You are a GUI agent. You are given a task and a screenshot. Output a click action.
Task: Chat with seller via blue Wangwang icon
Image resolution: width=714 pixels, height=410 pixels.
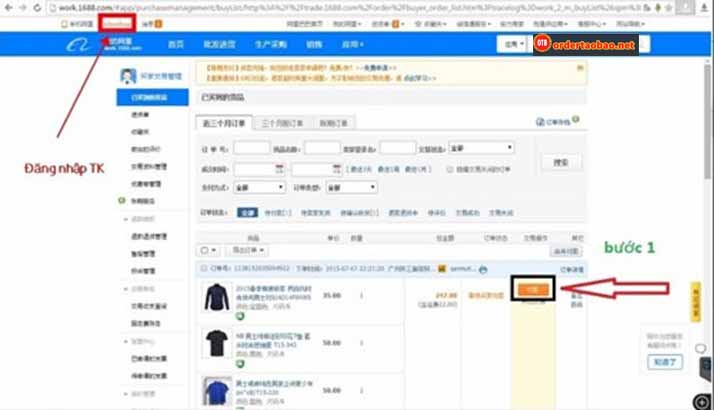click(x=483, y=269)
